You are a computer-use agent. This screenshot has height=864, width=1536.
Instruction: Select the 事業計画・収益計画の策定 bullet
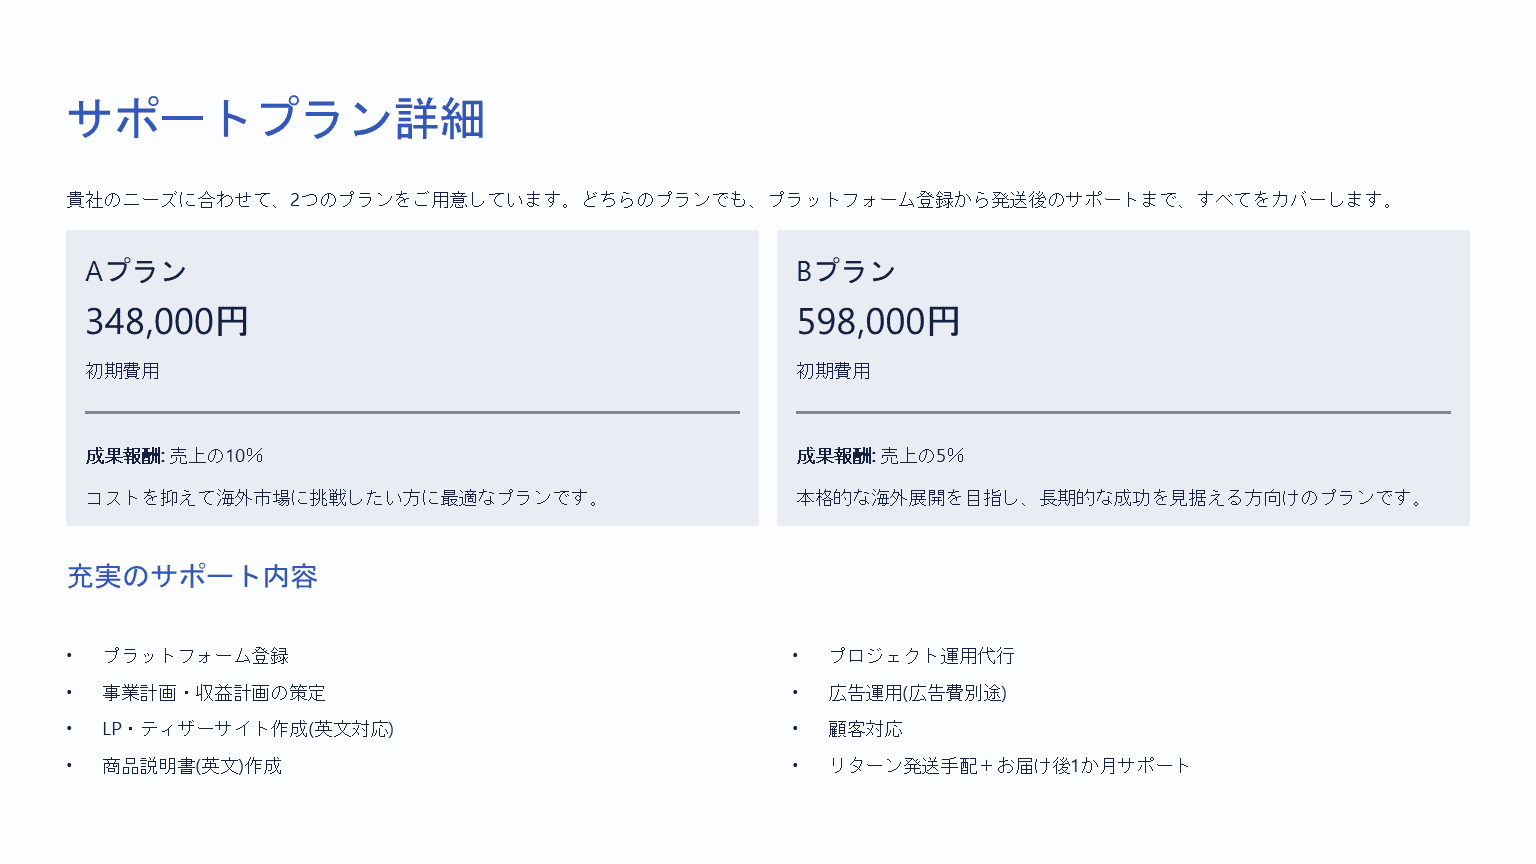pyautogui.click(x=214, y=693)
